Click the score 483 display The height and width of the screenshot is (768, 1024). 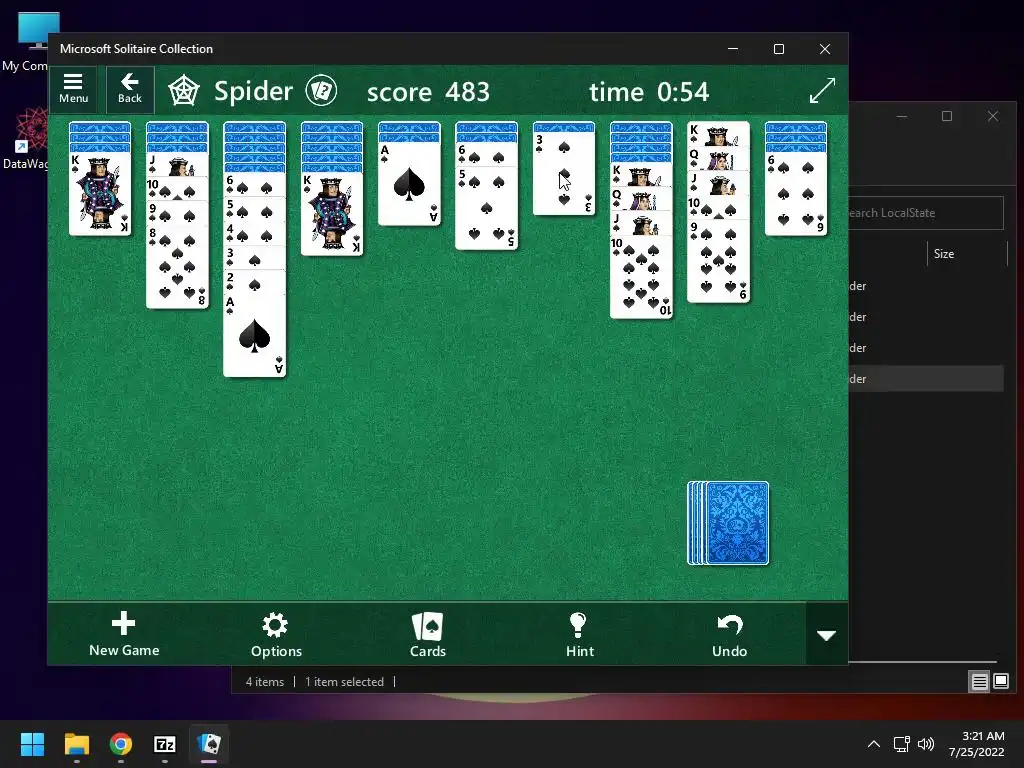pos(428,91)
